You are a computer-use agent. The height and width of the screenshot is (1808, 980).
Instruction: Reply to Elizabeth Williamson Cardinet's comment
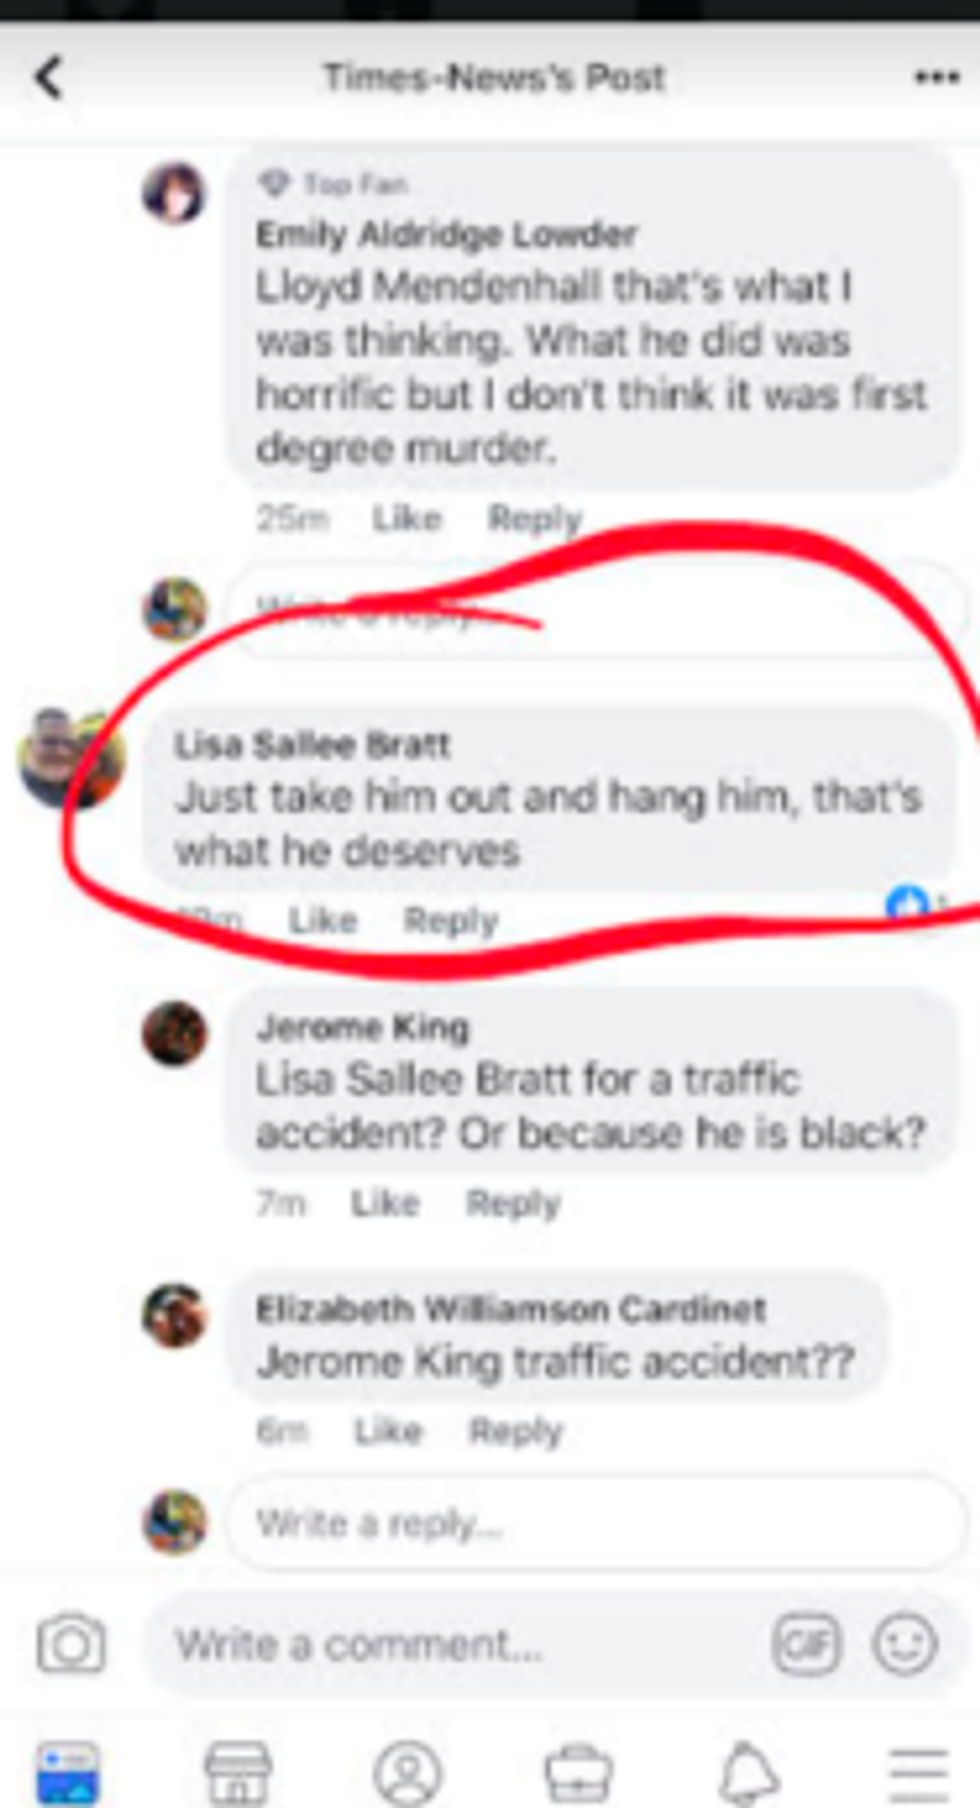(517, 1431)
